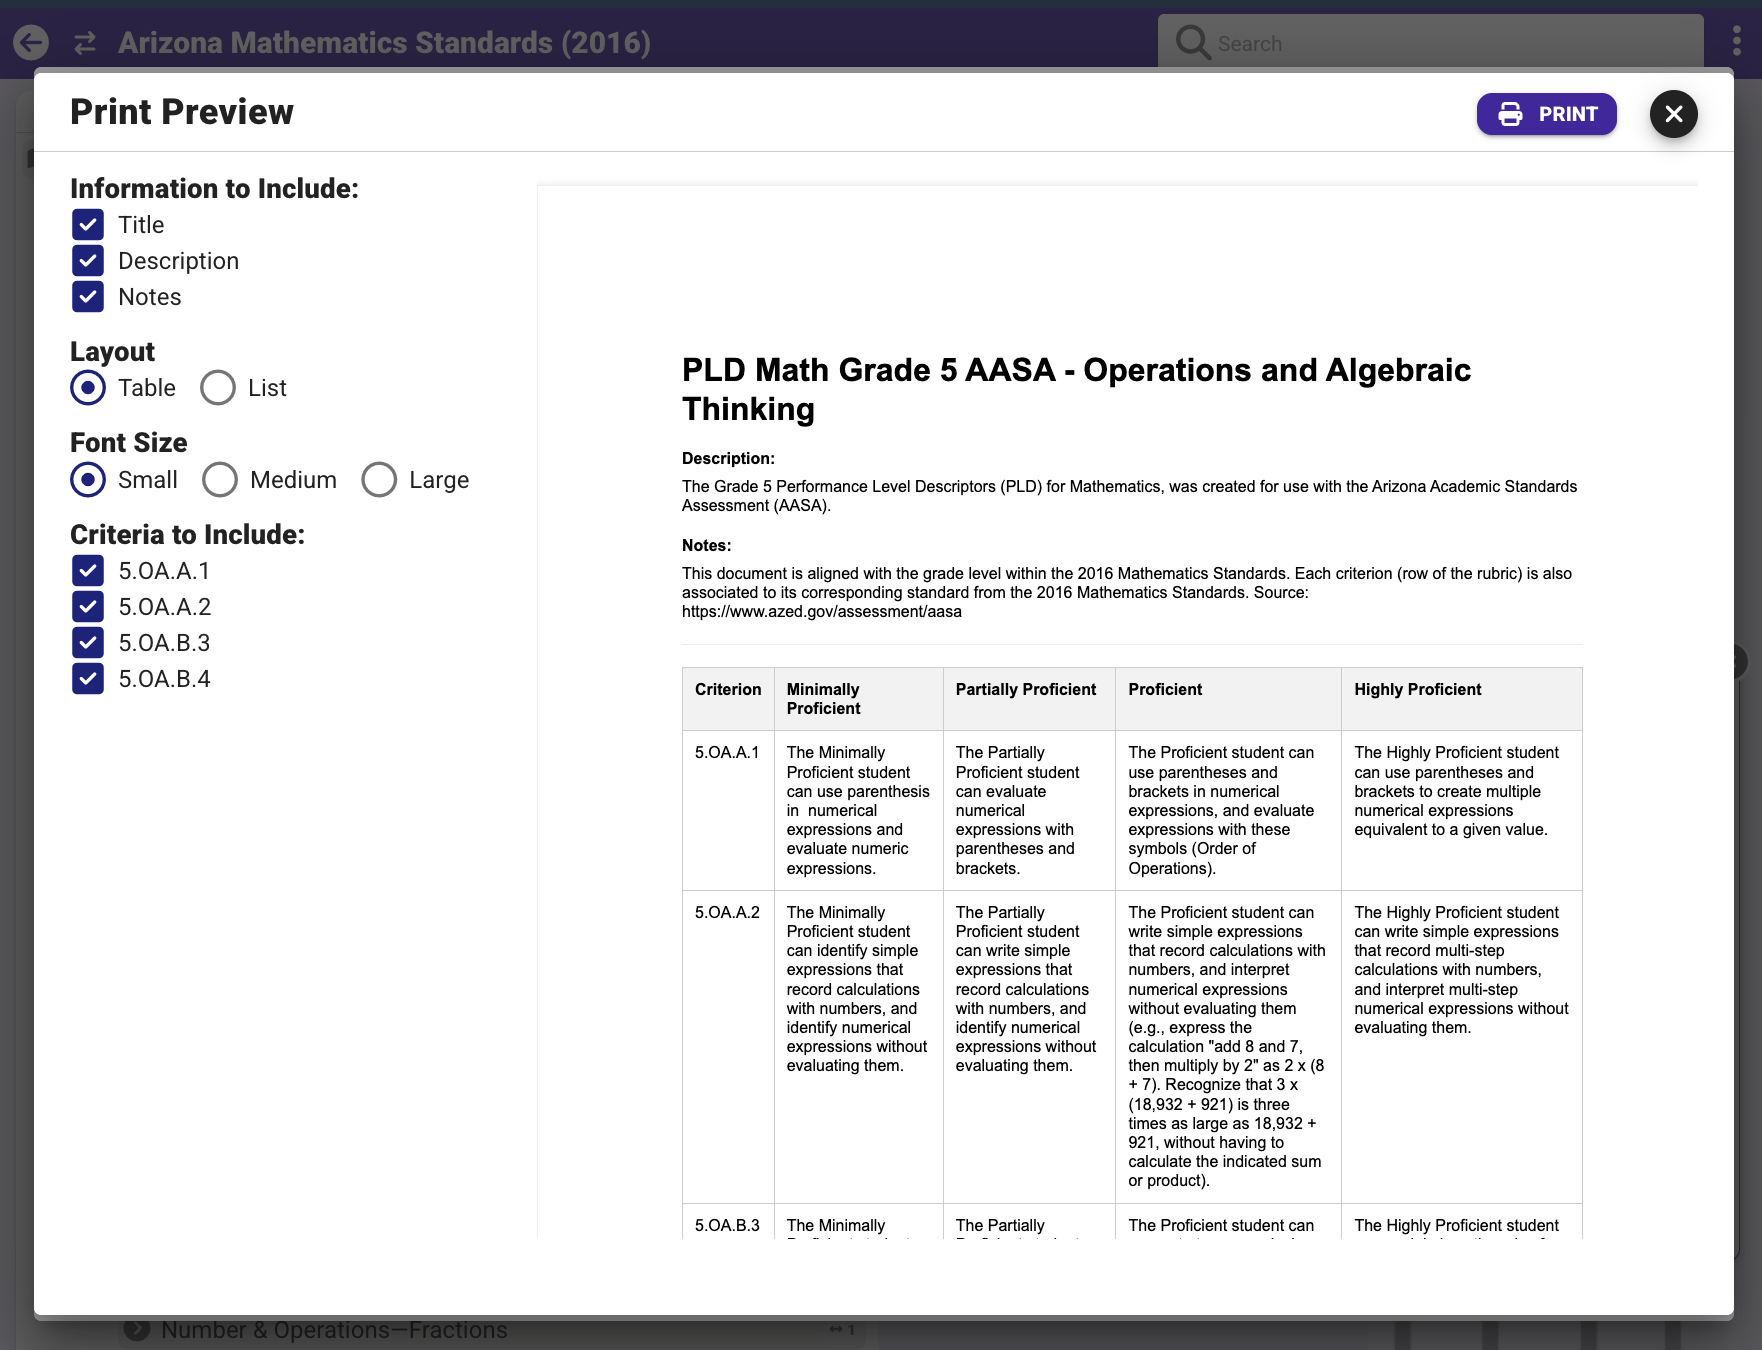Viewport: 1762px width, 1350px height.
Task: Click the 'Description:' label in preview
Action: 728,458
